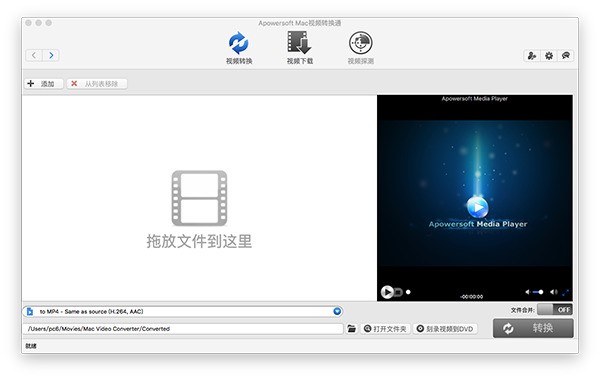
Task: Click the Apowersoft Media Player title text
Action: 474,99
